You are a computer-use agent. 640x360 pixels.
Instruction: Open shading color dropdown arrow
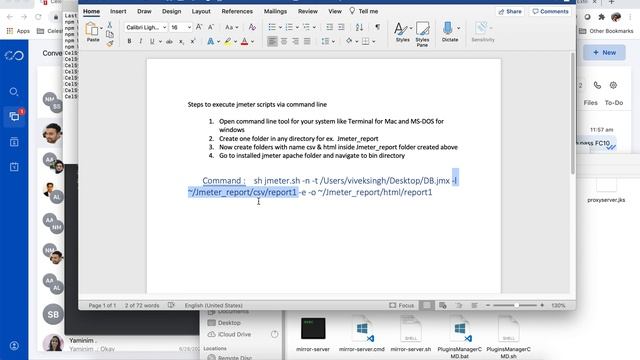click(x=357, y=41)
